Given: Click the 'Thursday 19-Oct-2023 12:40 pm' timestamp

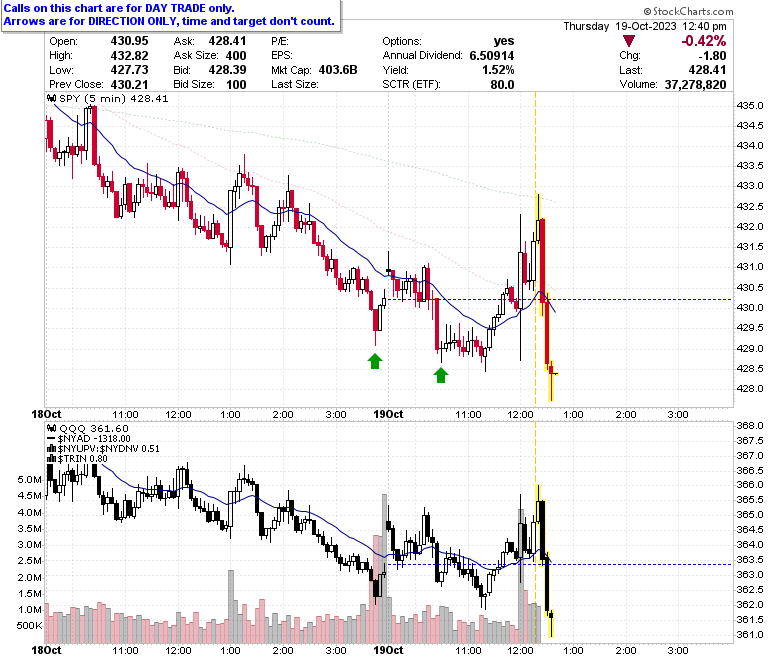Looking at the screenshot, I should (x=645, y=26).
